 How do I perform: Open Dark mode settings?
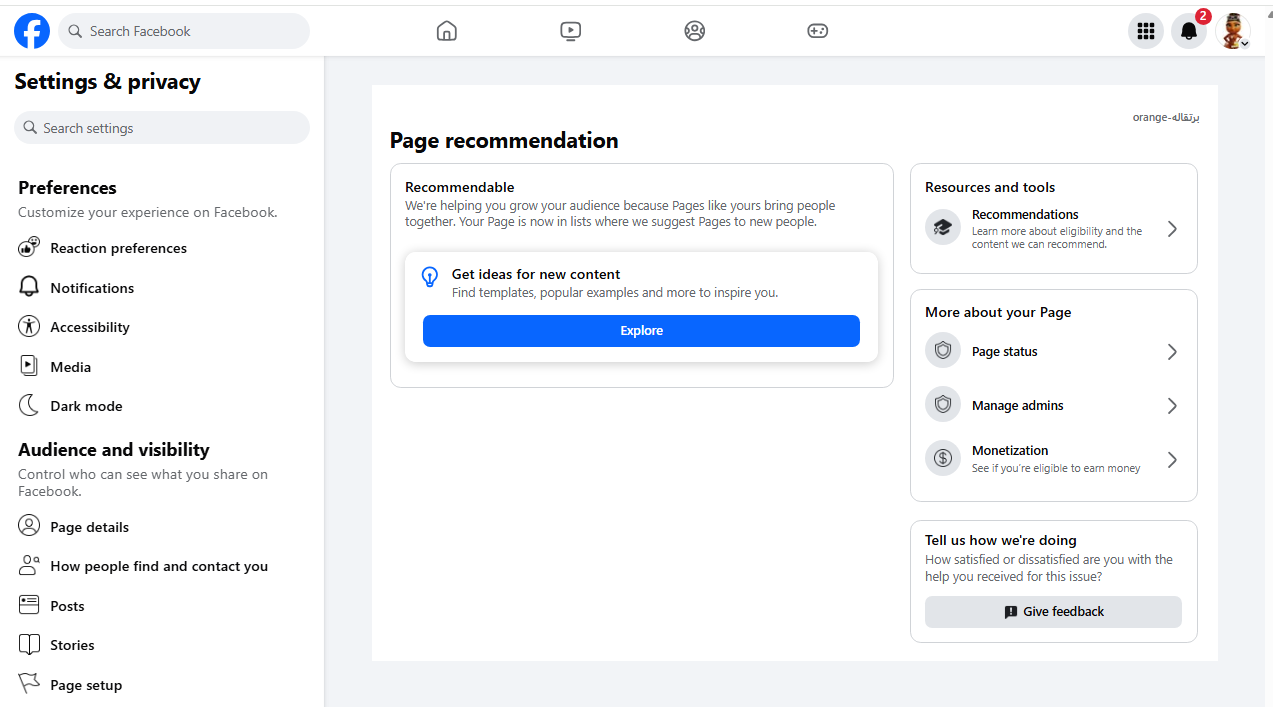point(86,406)
